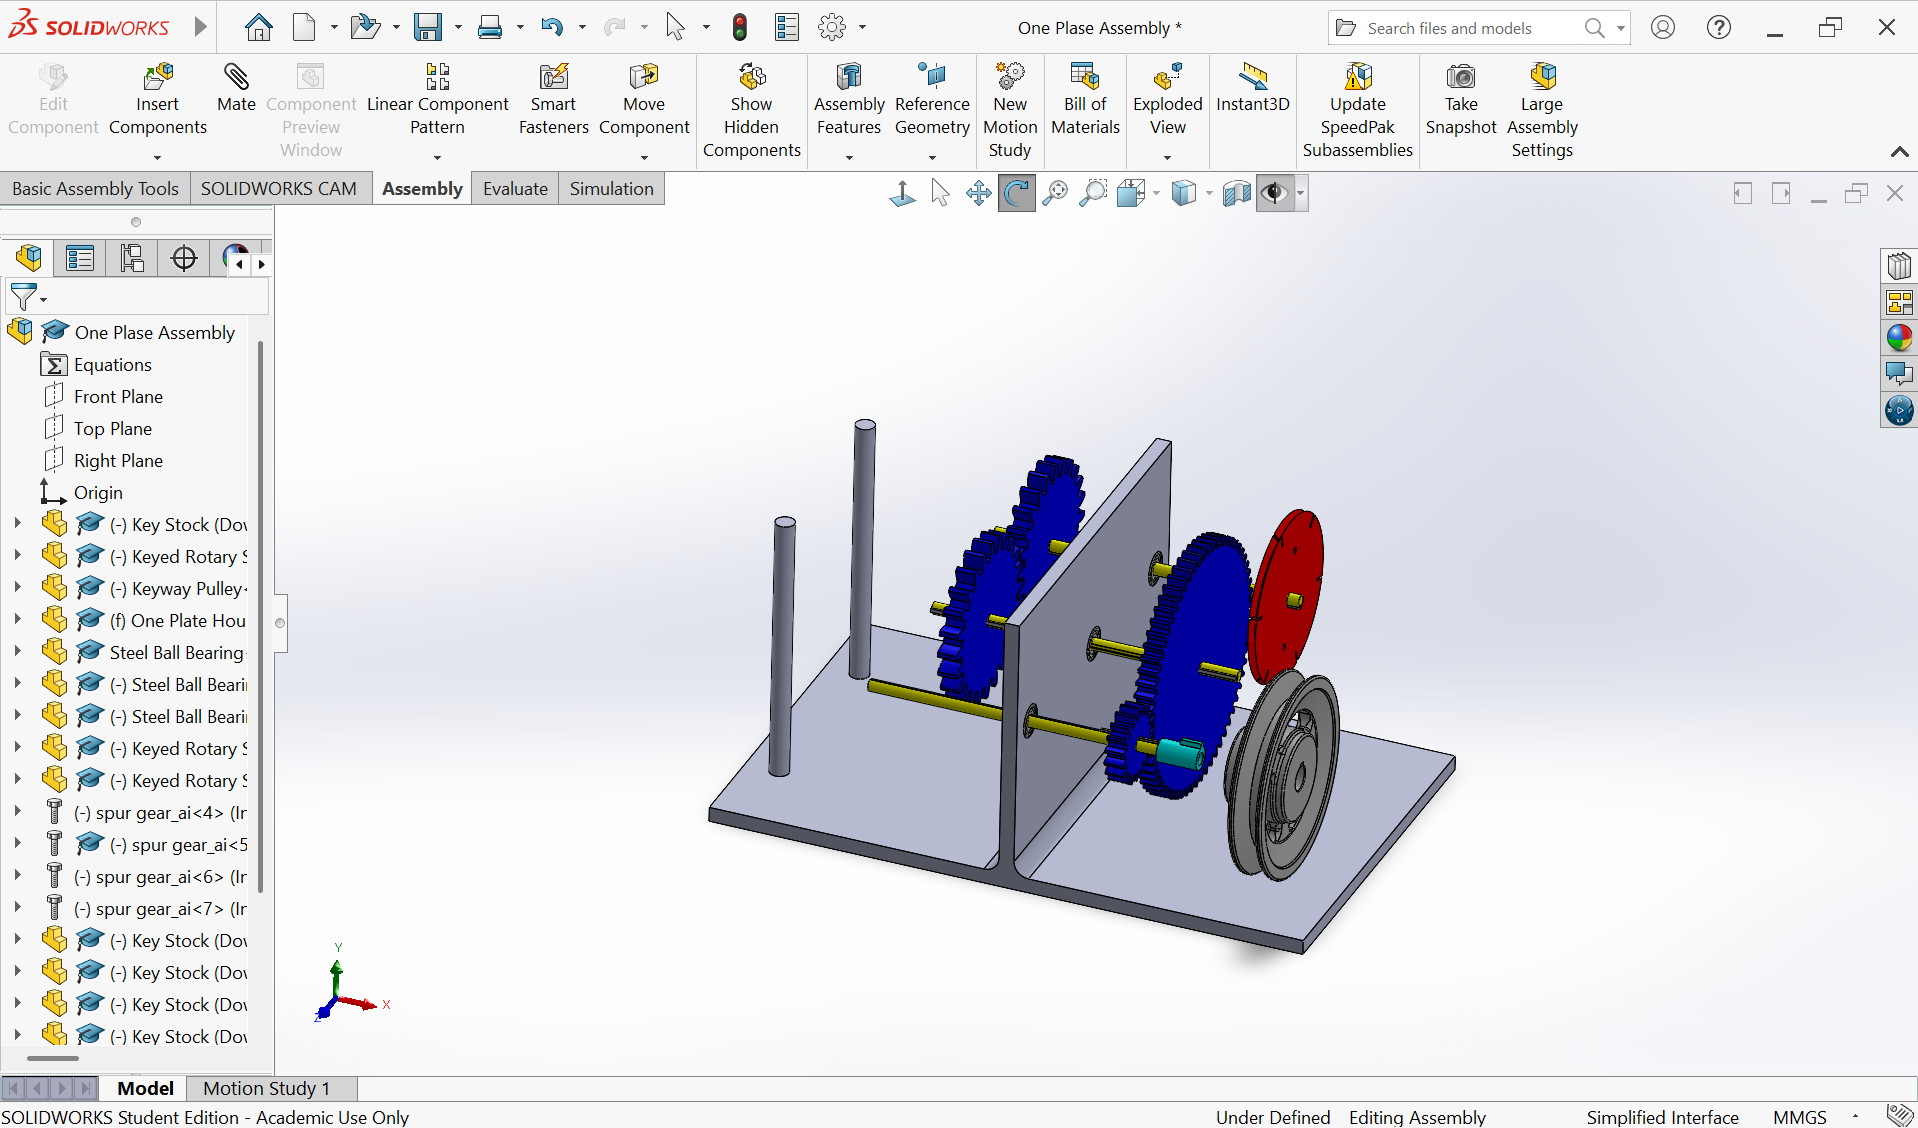
Task: Open the DimXpertManager tab icon
Action: coord(184,258)
